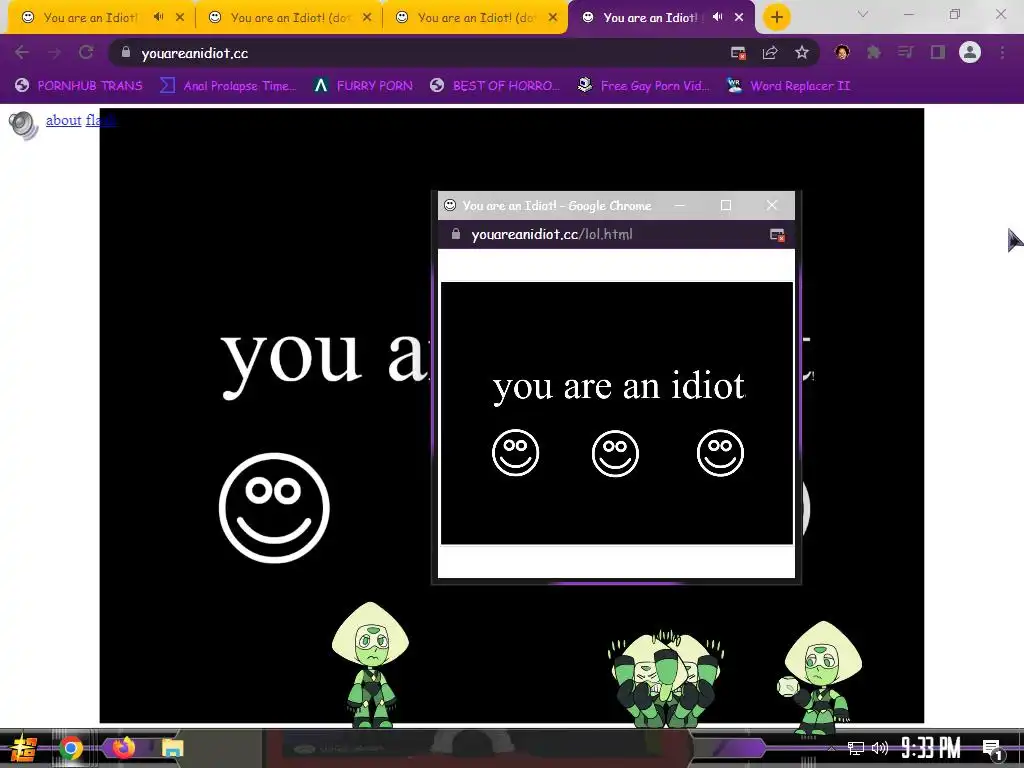Click the speaker icon beside the about link
The image size is (1024, 768).
click(x=24, y=125)
